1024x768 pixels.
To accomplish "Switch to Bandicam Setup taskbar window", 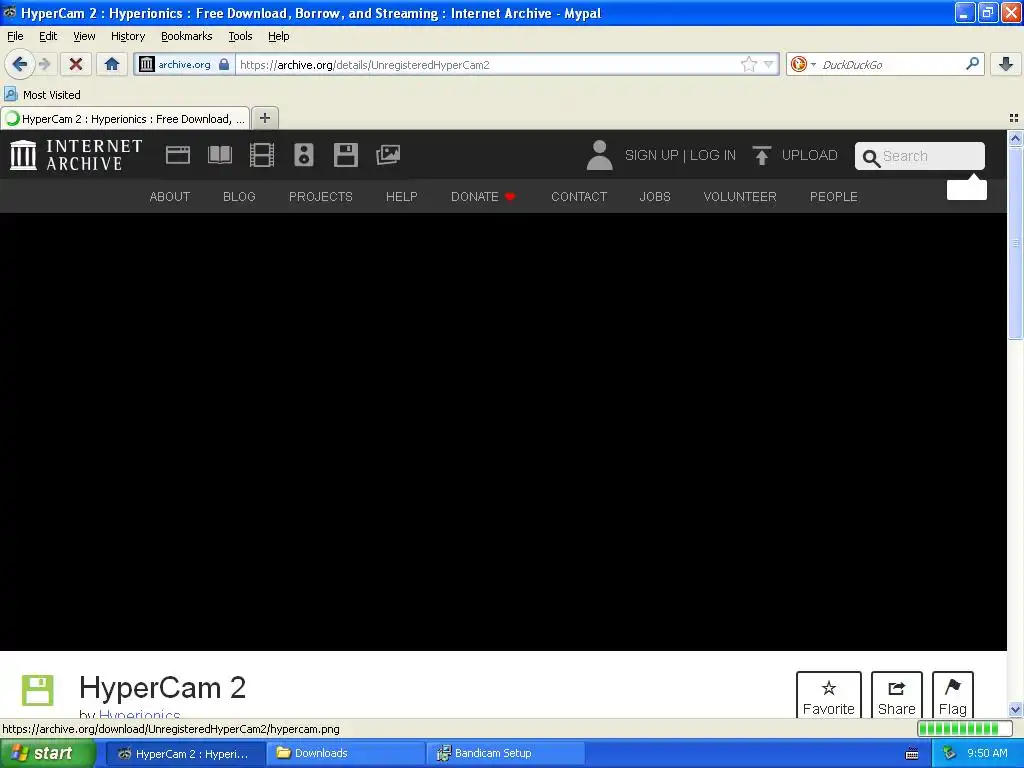I will point(507,754).
